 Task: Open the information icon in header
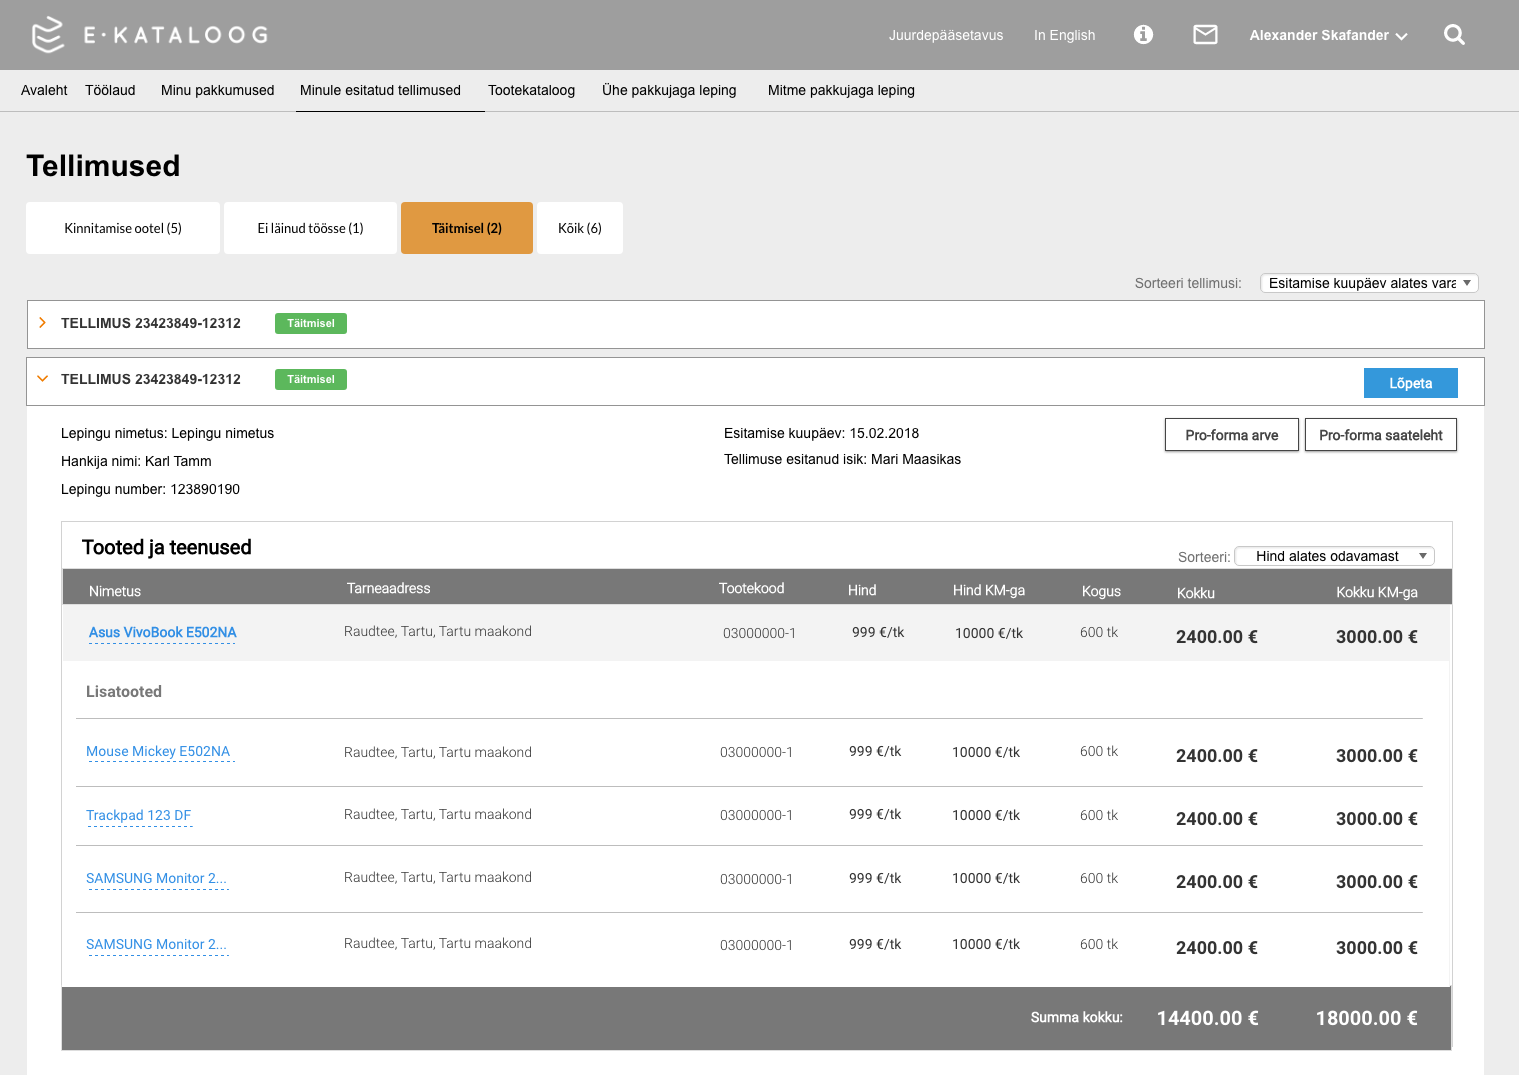point(1143,35)
